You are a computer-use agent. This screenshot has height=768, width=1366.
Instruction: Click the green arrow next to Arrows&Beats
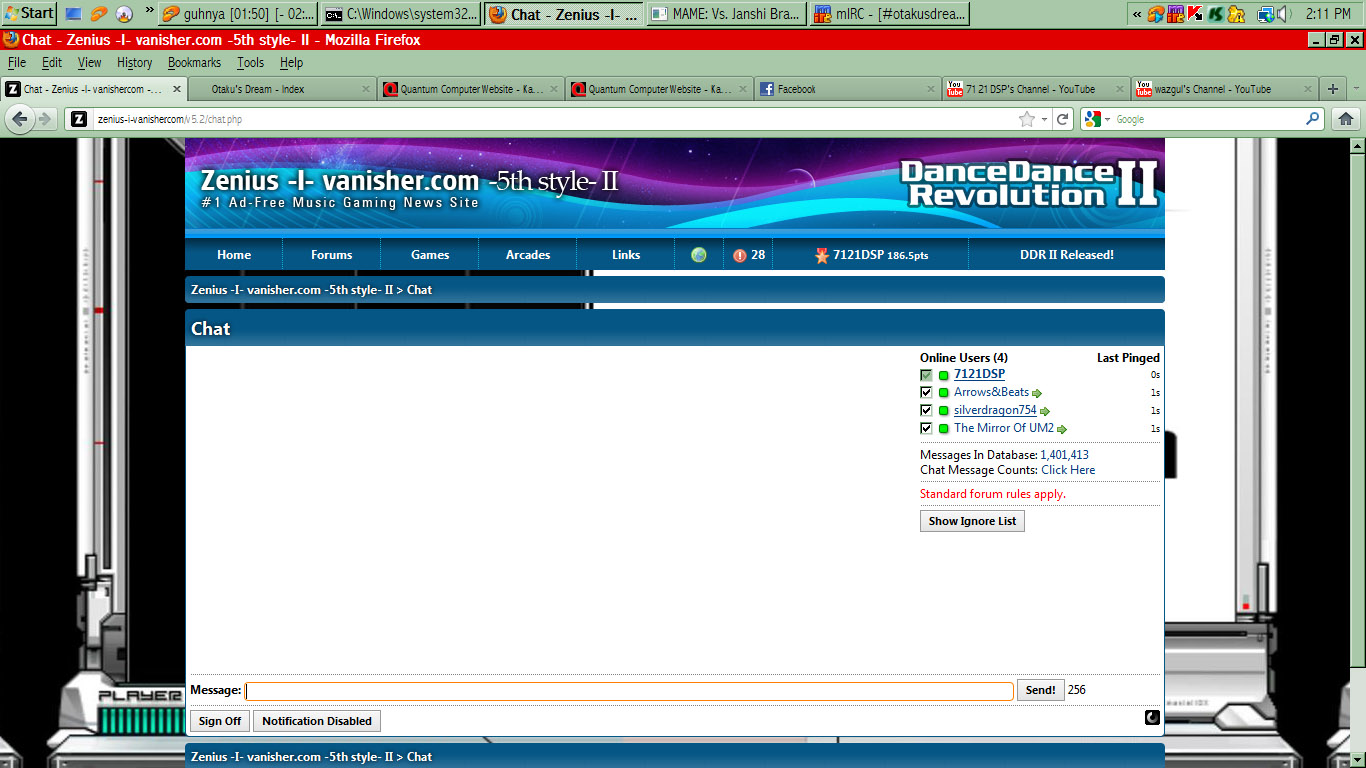(x=1037, y=393)
